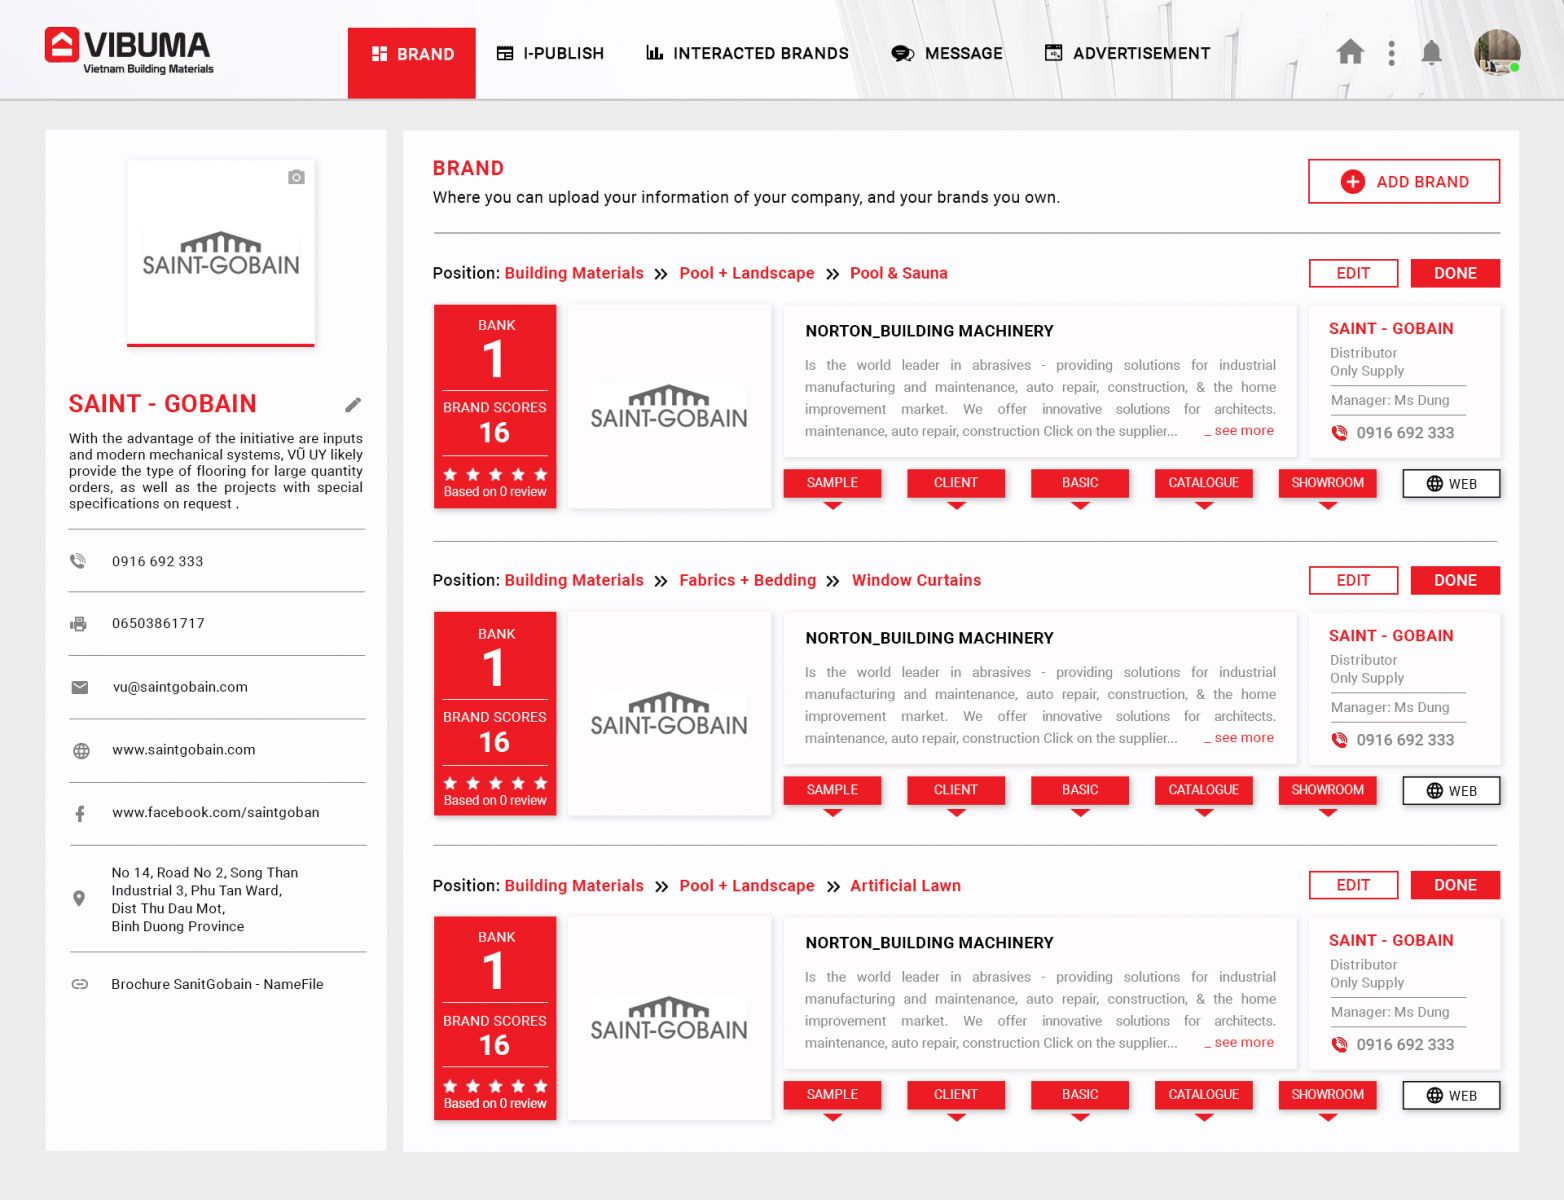Screen dimensions: 1564x1200
Task: Open Brochure SanitGobain - NameFile link
Action: pos(217,984)
